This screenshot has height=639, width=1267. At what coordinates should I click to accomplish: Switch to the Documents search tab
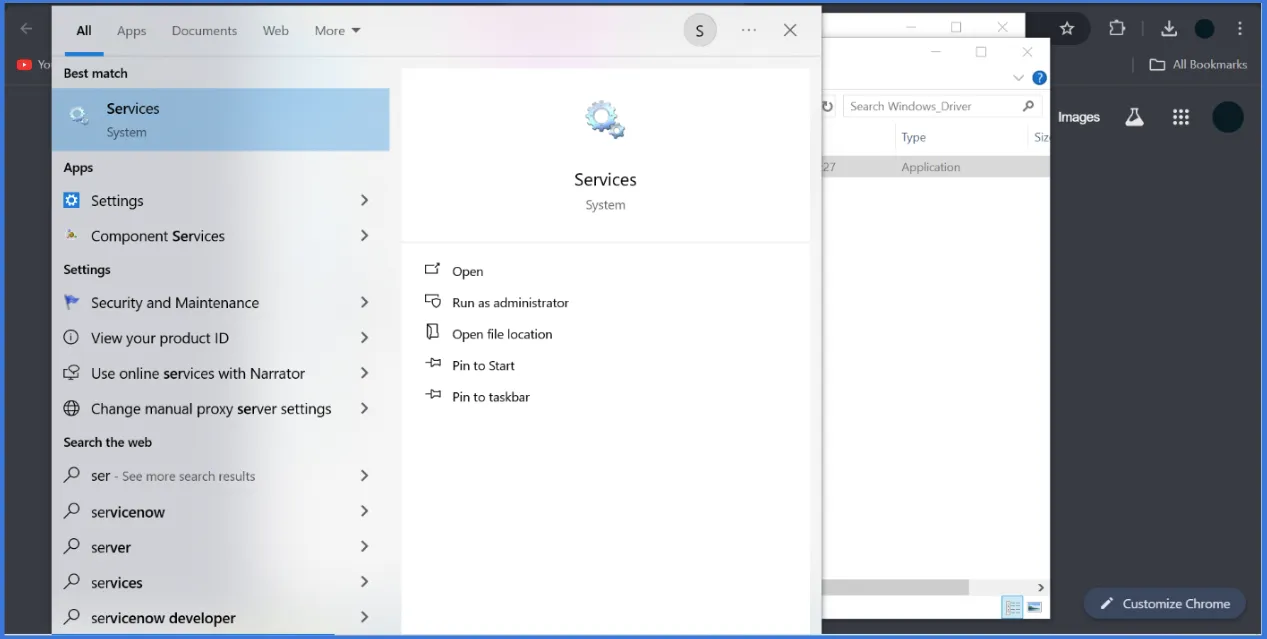pyautogui.click(x=204, y=31)
